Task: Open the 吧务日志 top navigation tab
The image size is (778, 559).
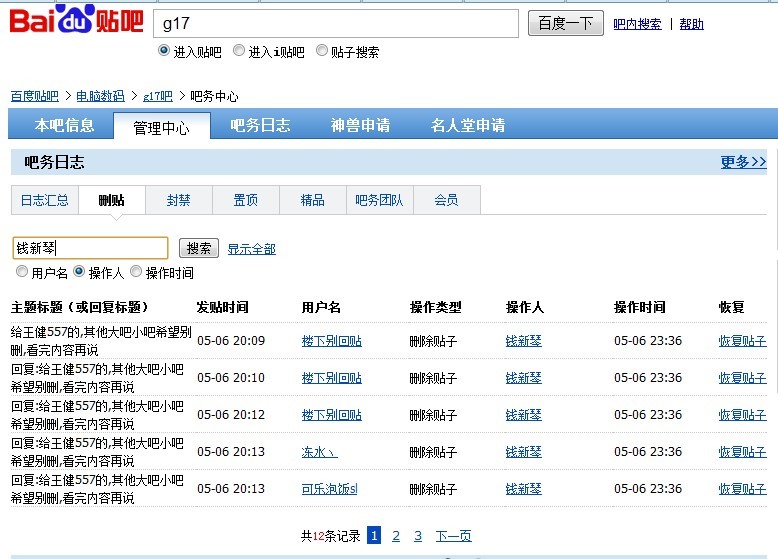Action: coord(260,125)
